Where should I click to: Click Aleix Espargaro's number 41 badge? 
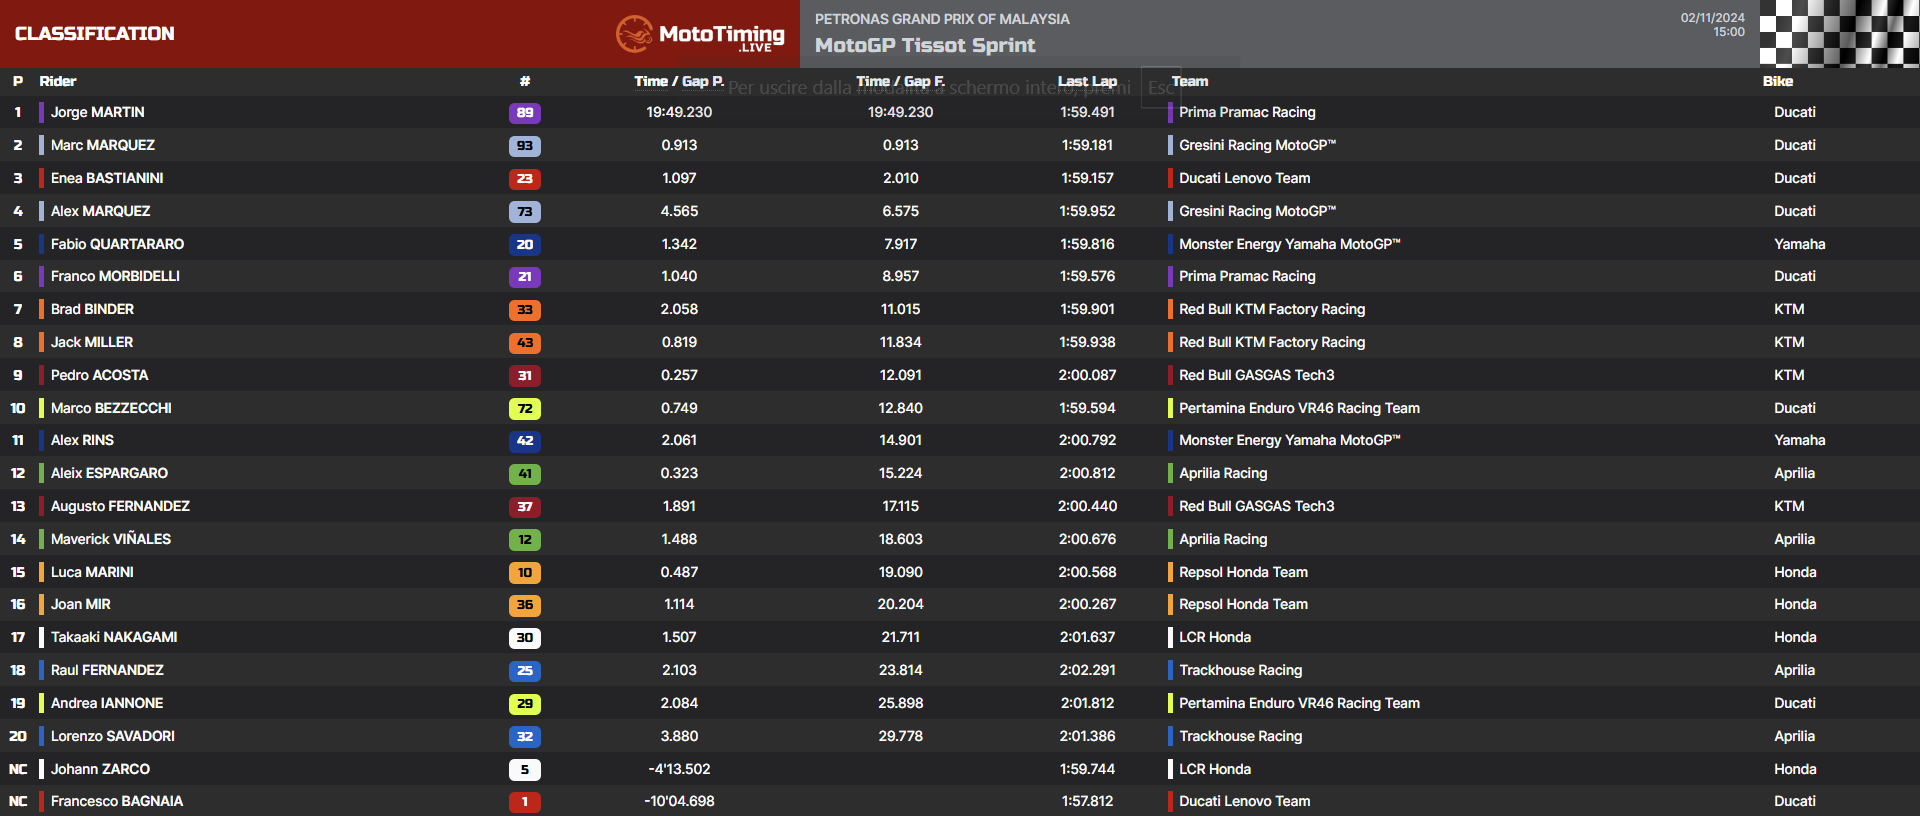point(525,474)
